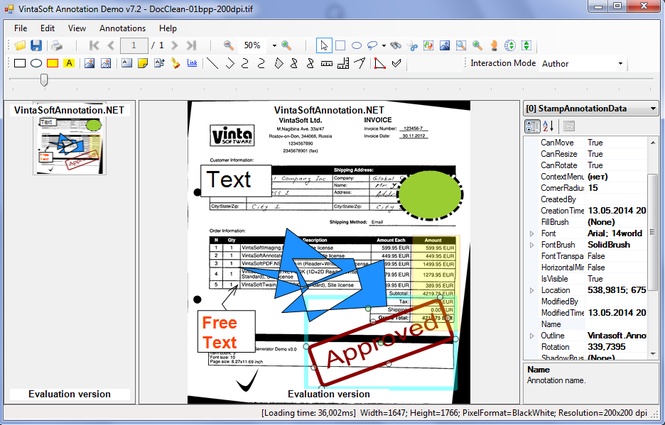Switch property grid to categorized view
The height and width of the screenshot is (425, 665).
[x=532, y=126]
